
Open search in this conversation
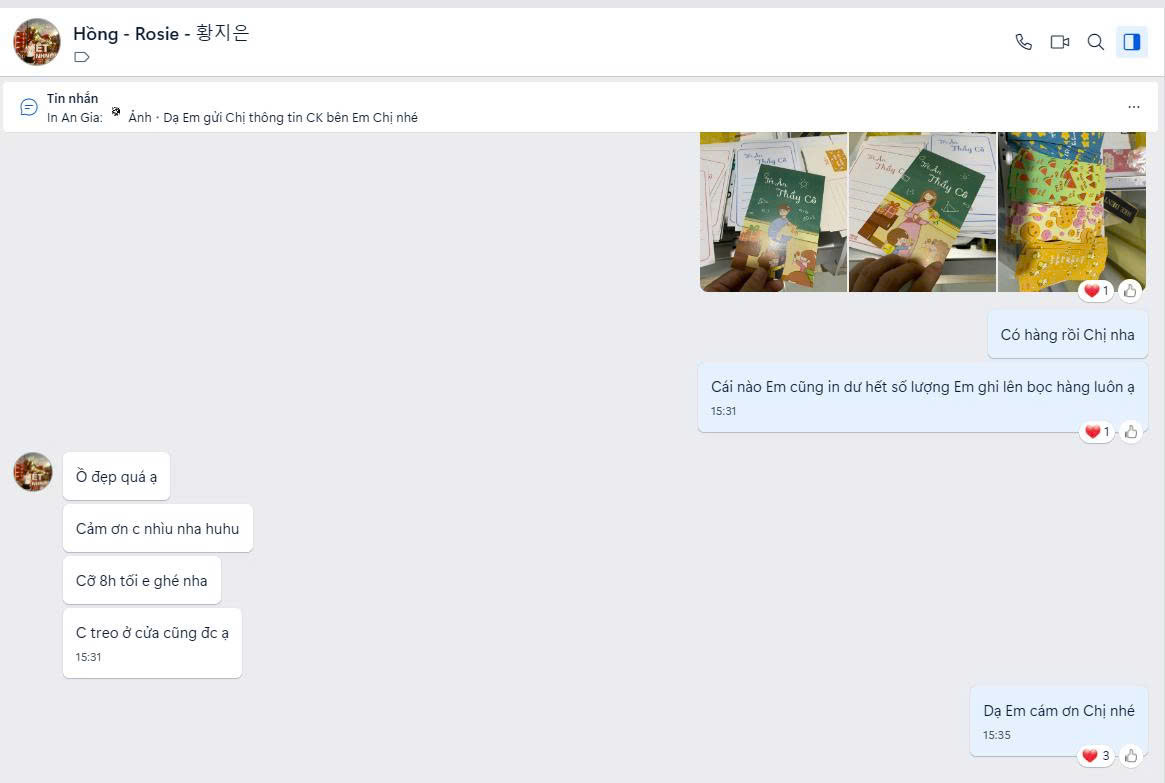click(x=1095, y=42)
